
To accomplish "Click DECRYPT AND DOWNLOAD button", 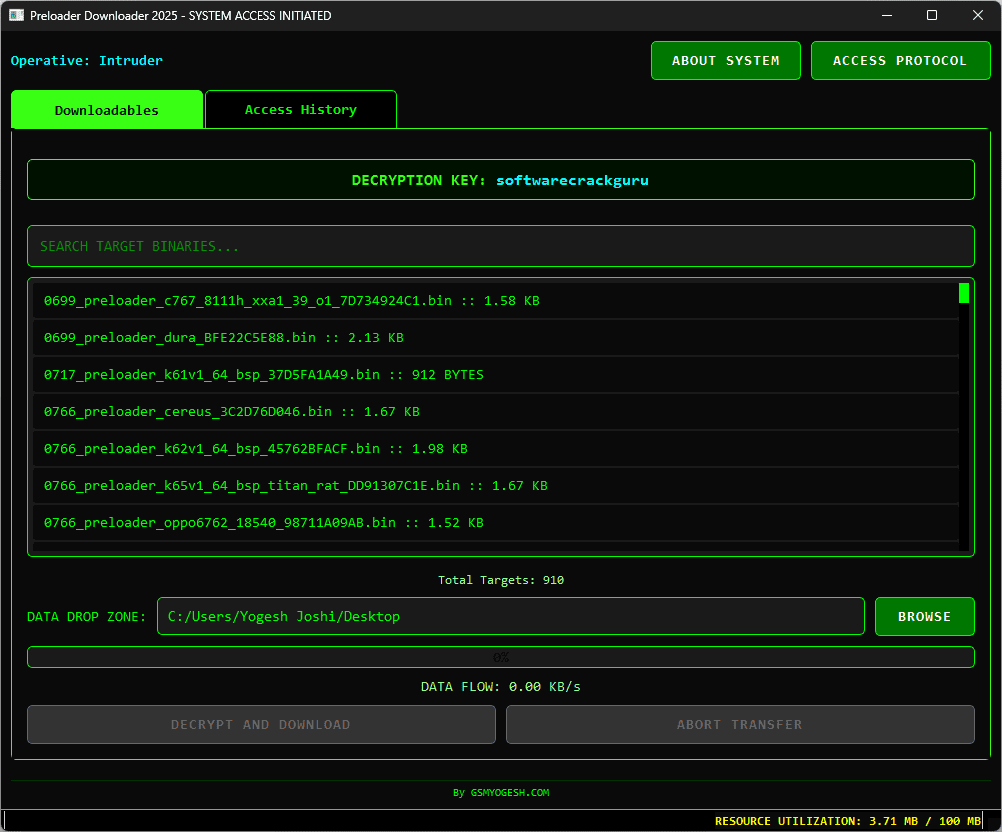I will point(261,725).
